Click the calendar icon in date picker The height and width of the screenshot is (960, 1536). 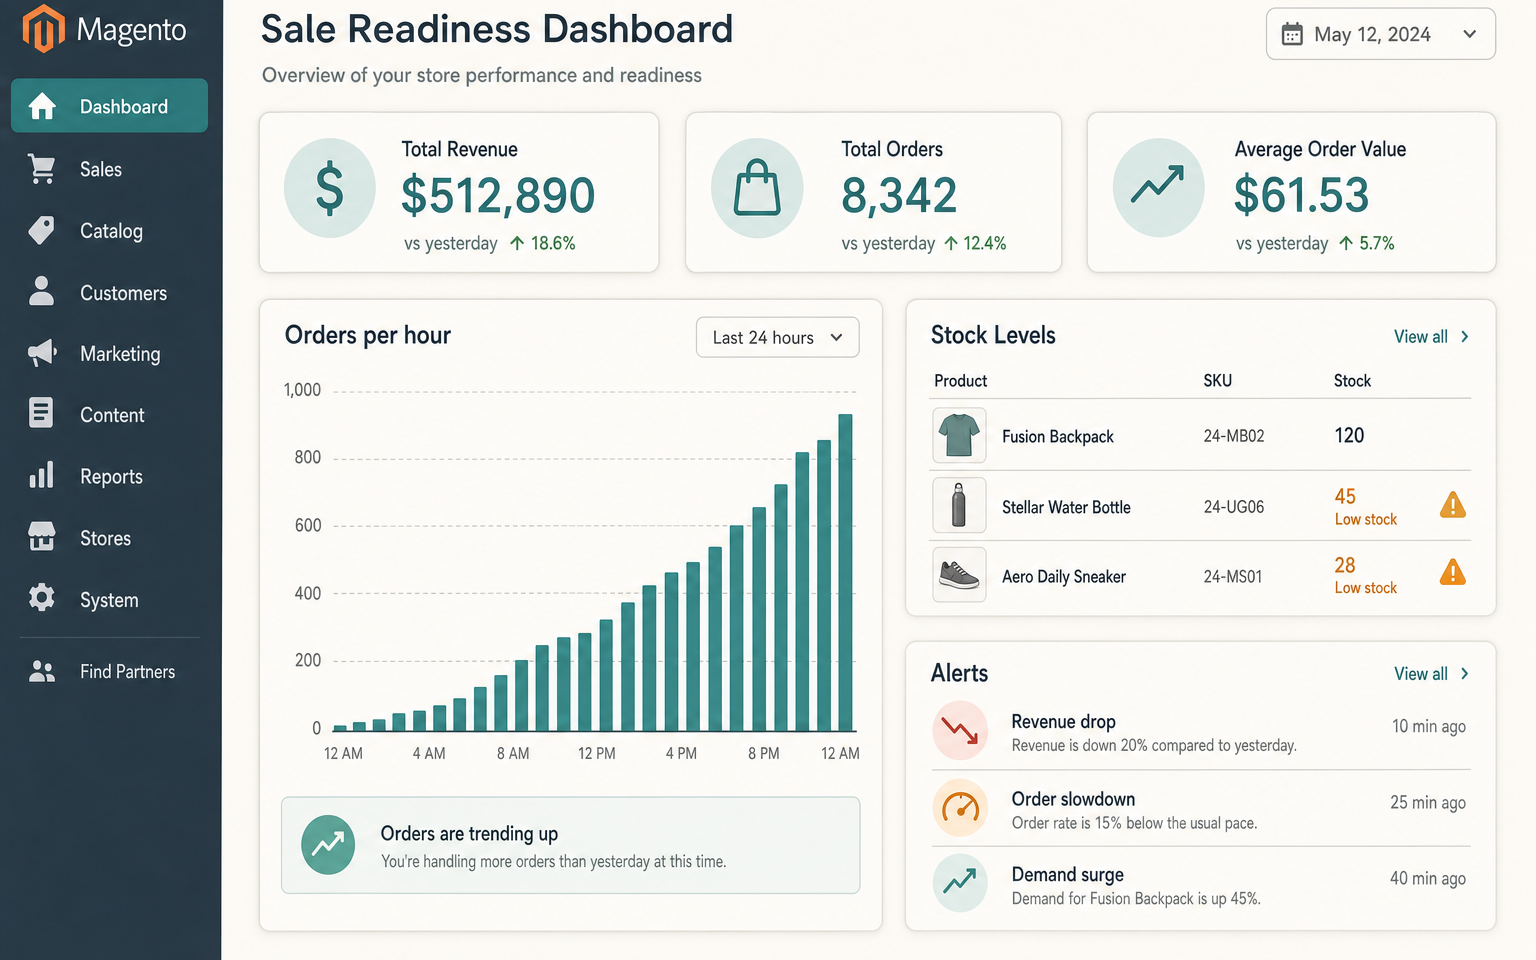tap(1292, 34)
